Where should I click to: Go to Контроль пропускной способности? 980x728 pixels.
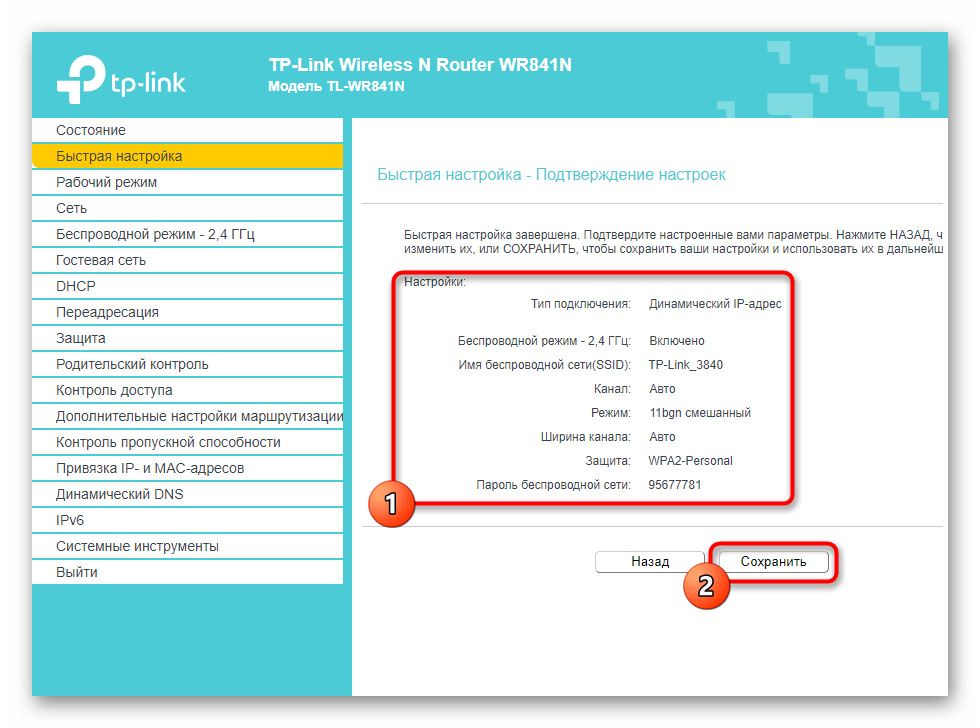click(168, 442)
